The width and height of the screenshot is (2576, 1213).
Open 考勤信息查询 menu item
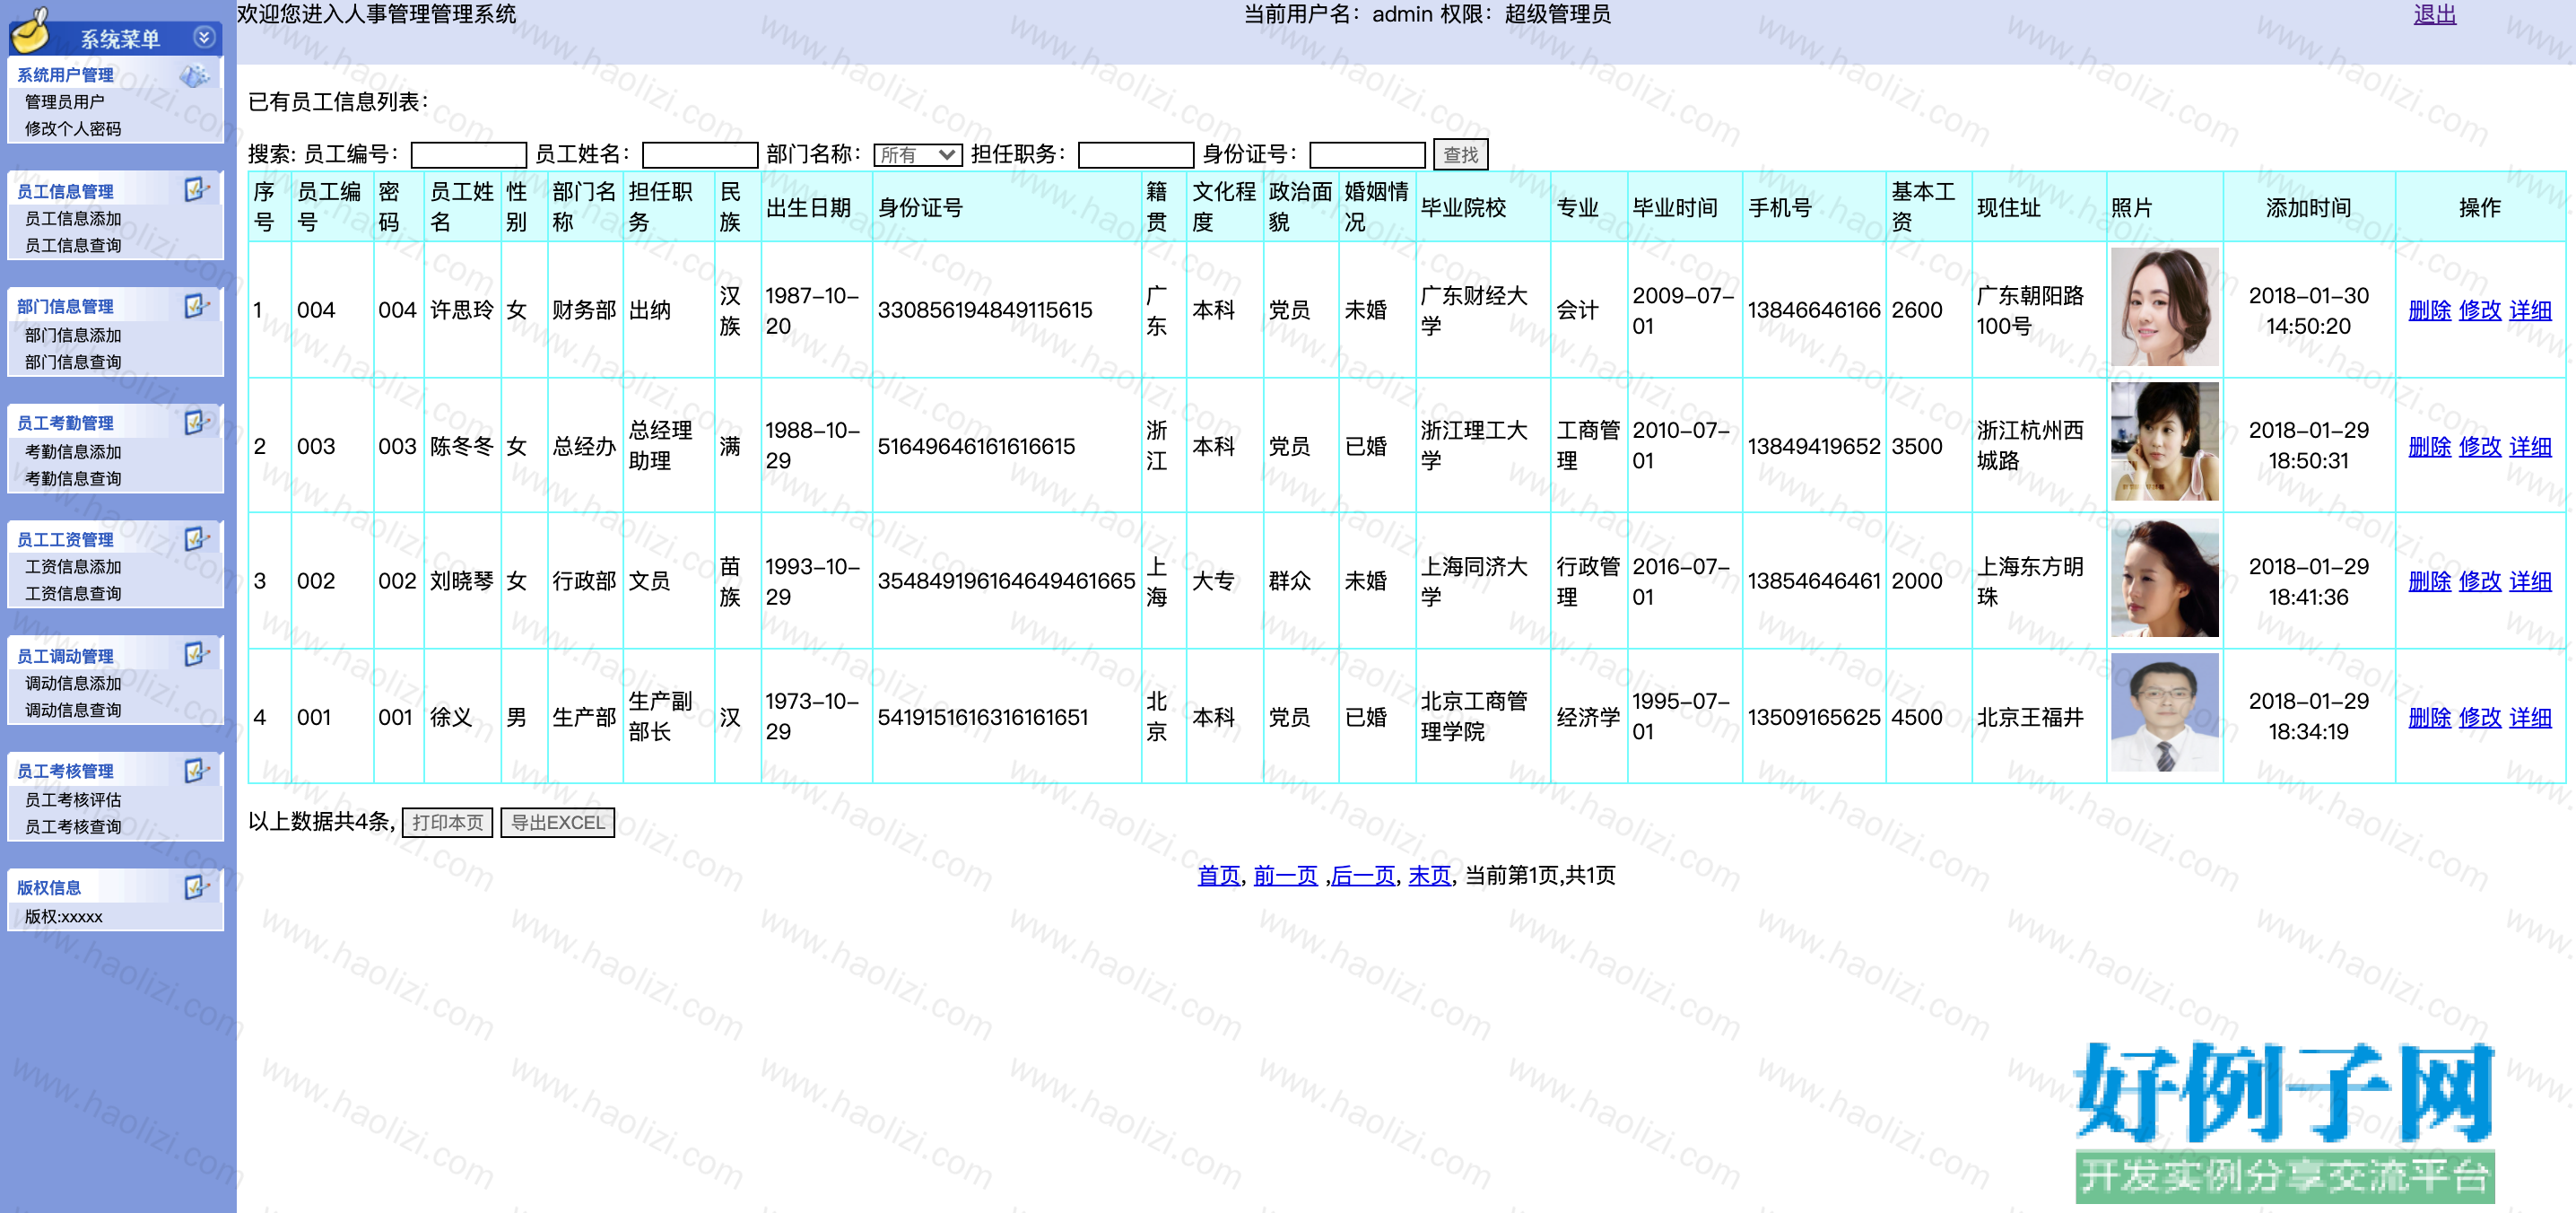click(73, 479)
